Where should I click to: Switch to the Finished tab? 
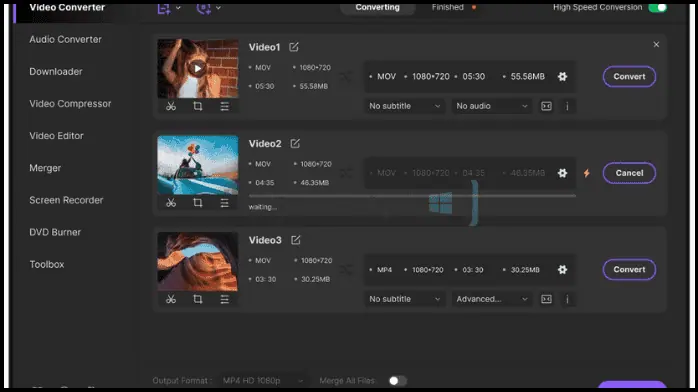[448, 8]
